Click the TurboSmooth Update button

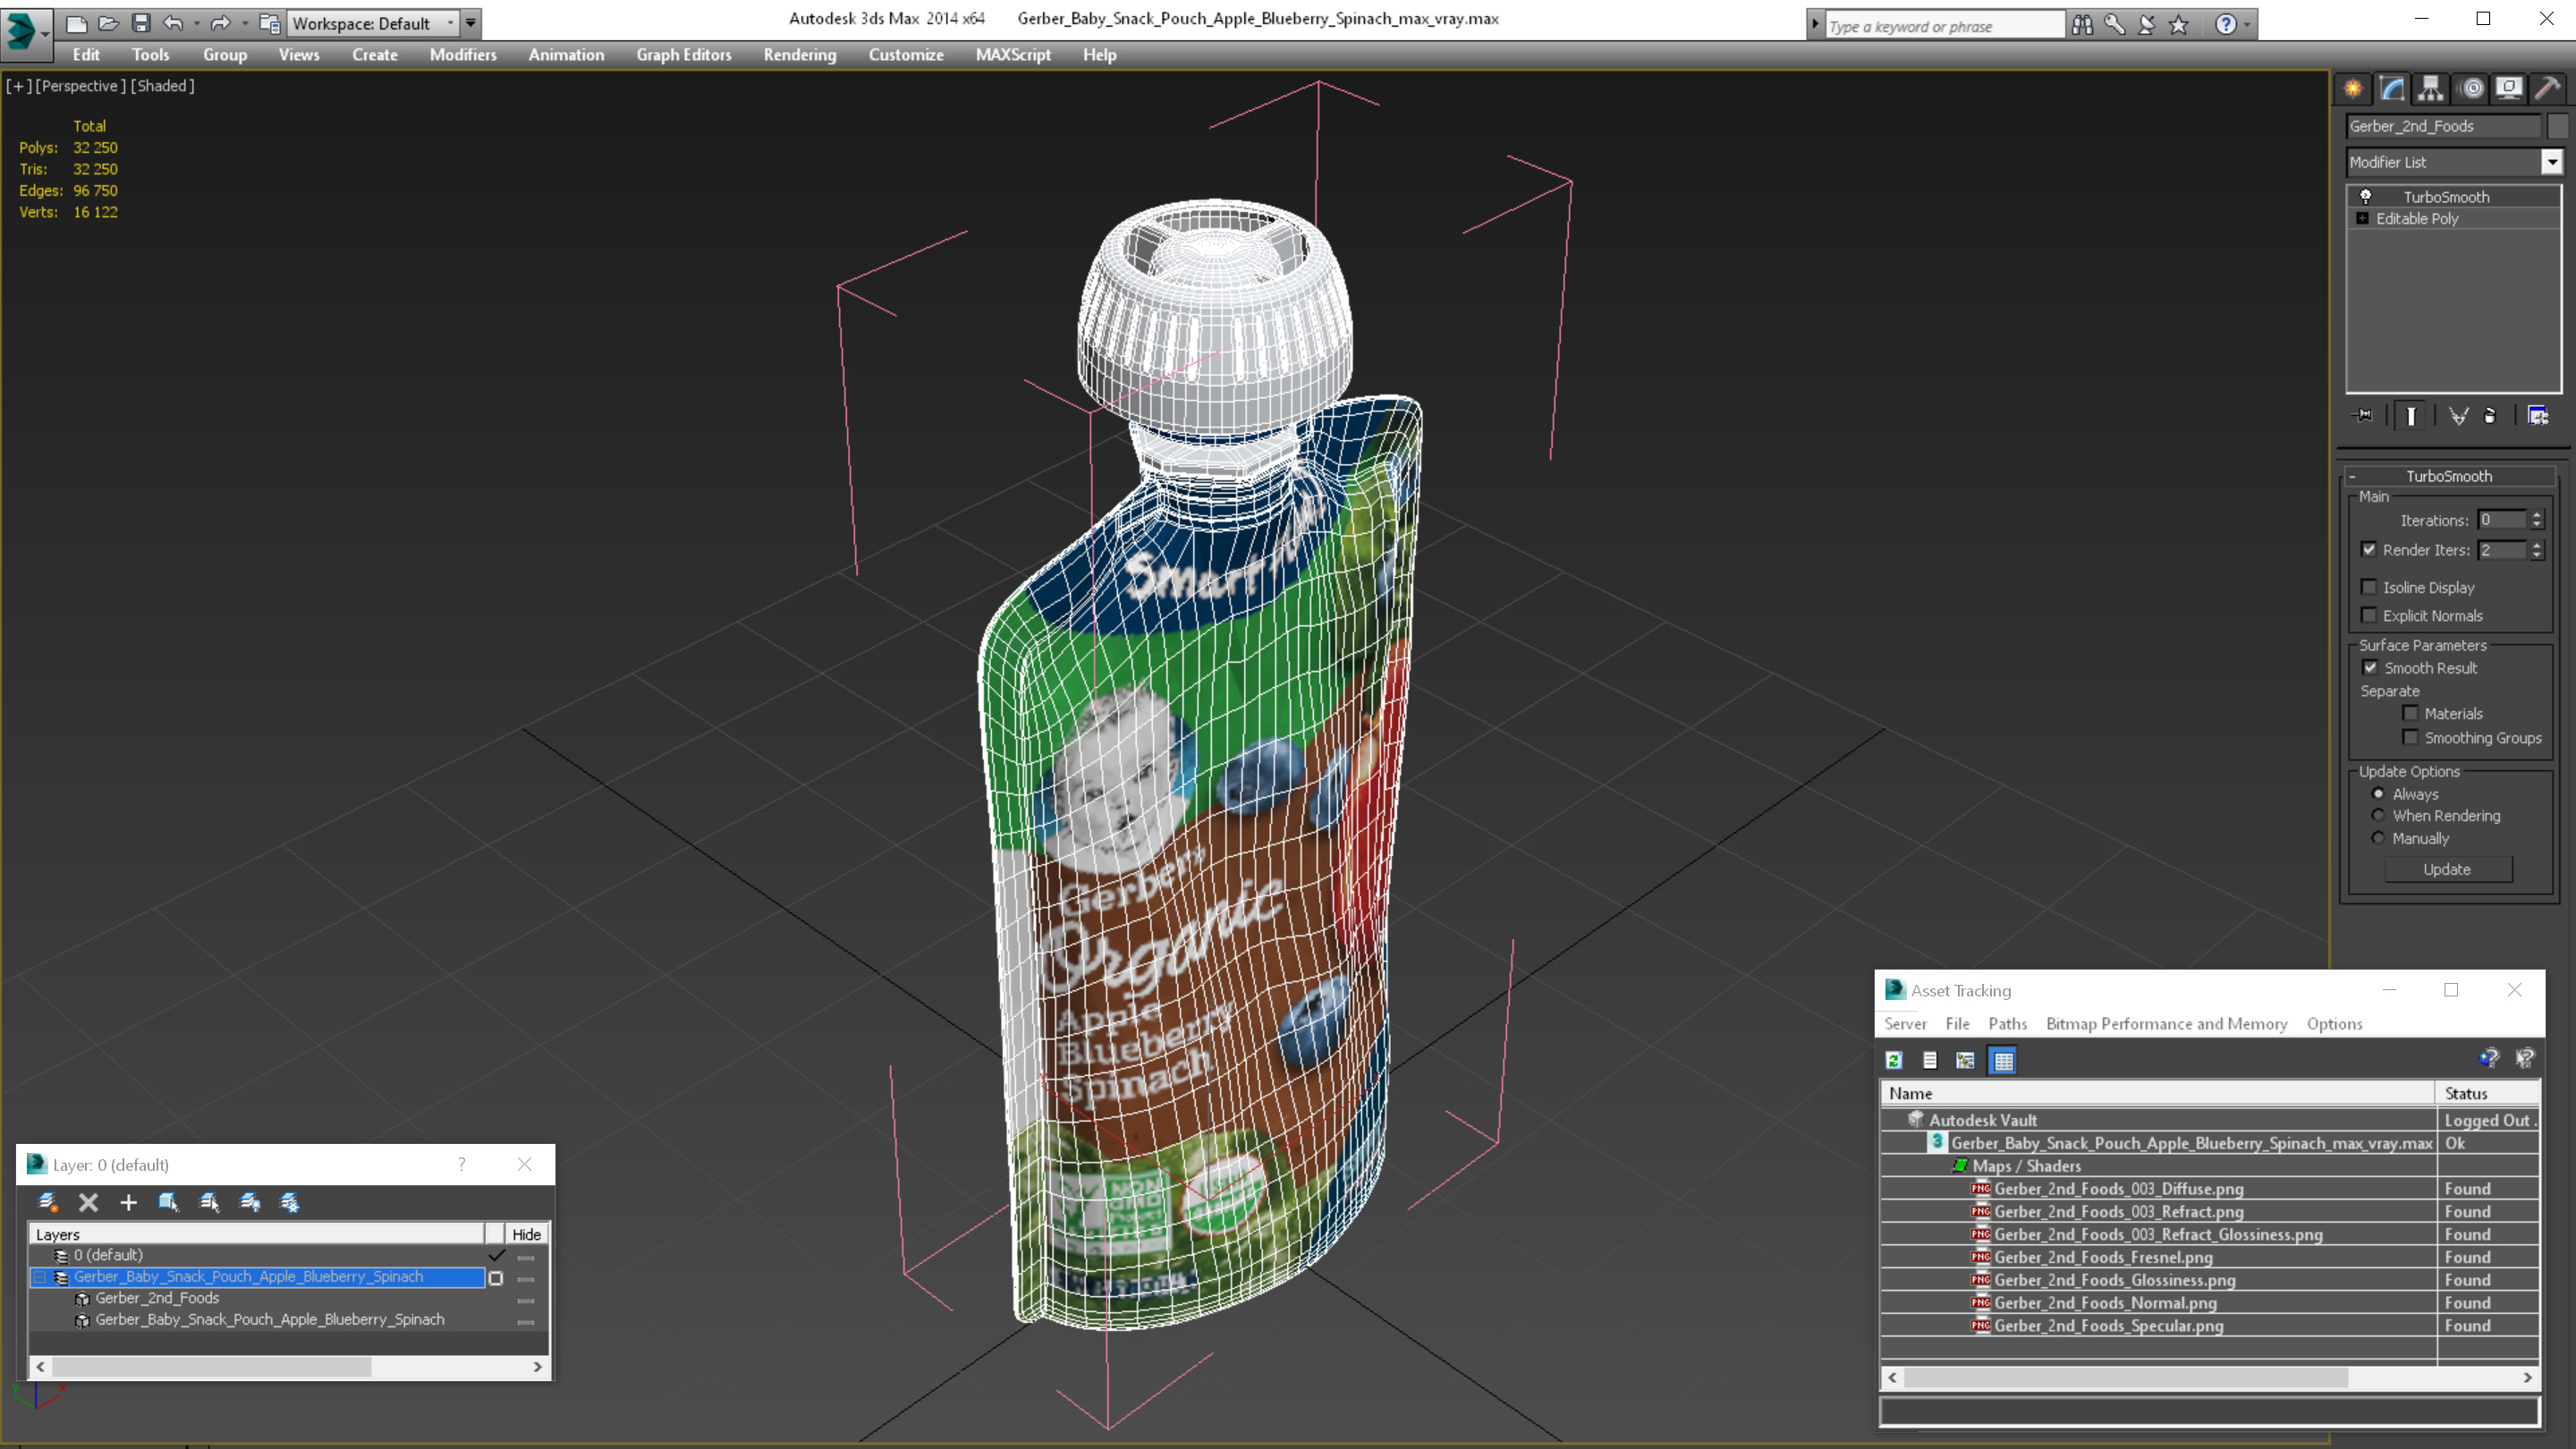click(x=2447, y=870)
